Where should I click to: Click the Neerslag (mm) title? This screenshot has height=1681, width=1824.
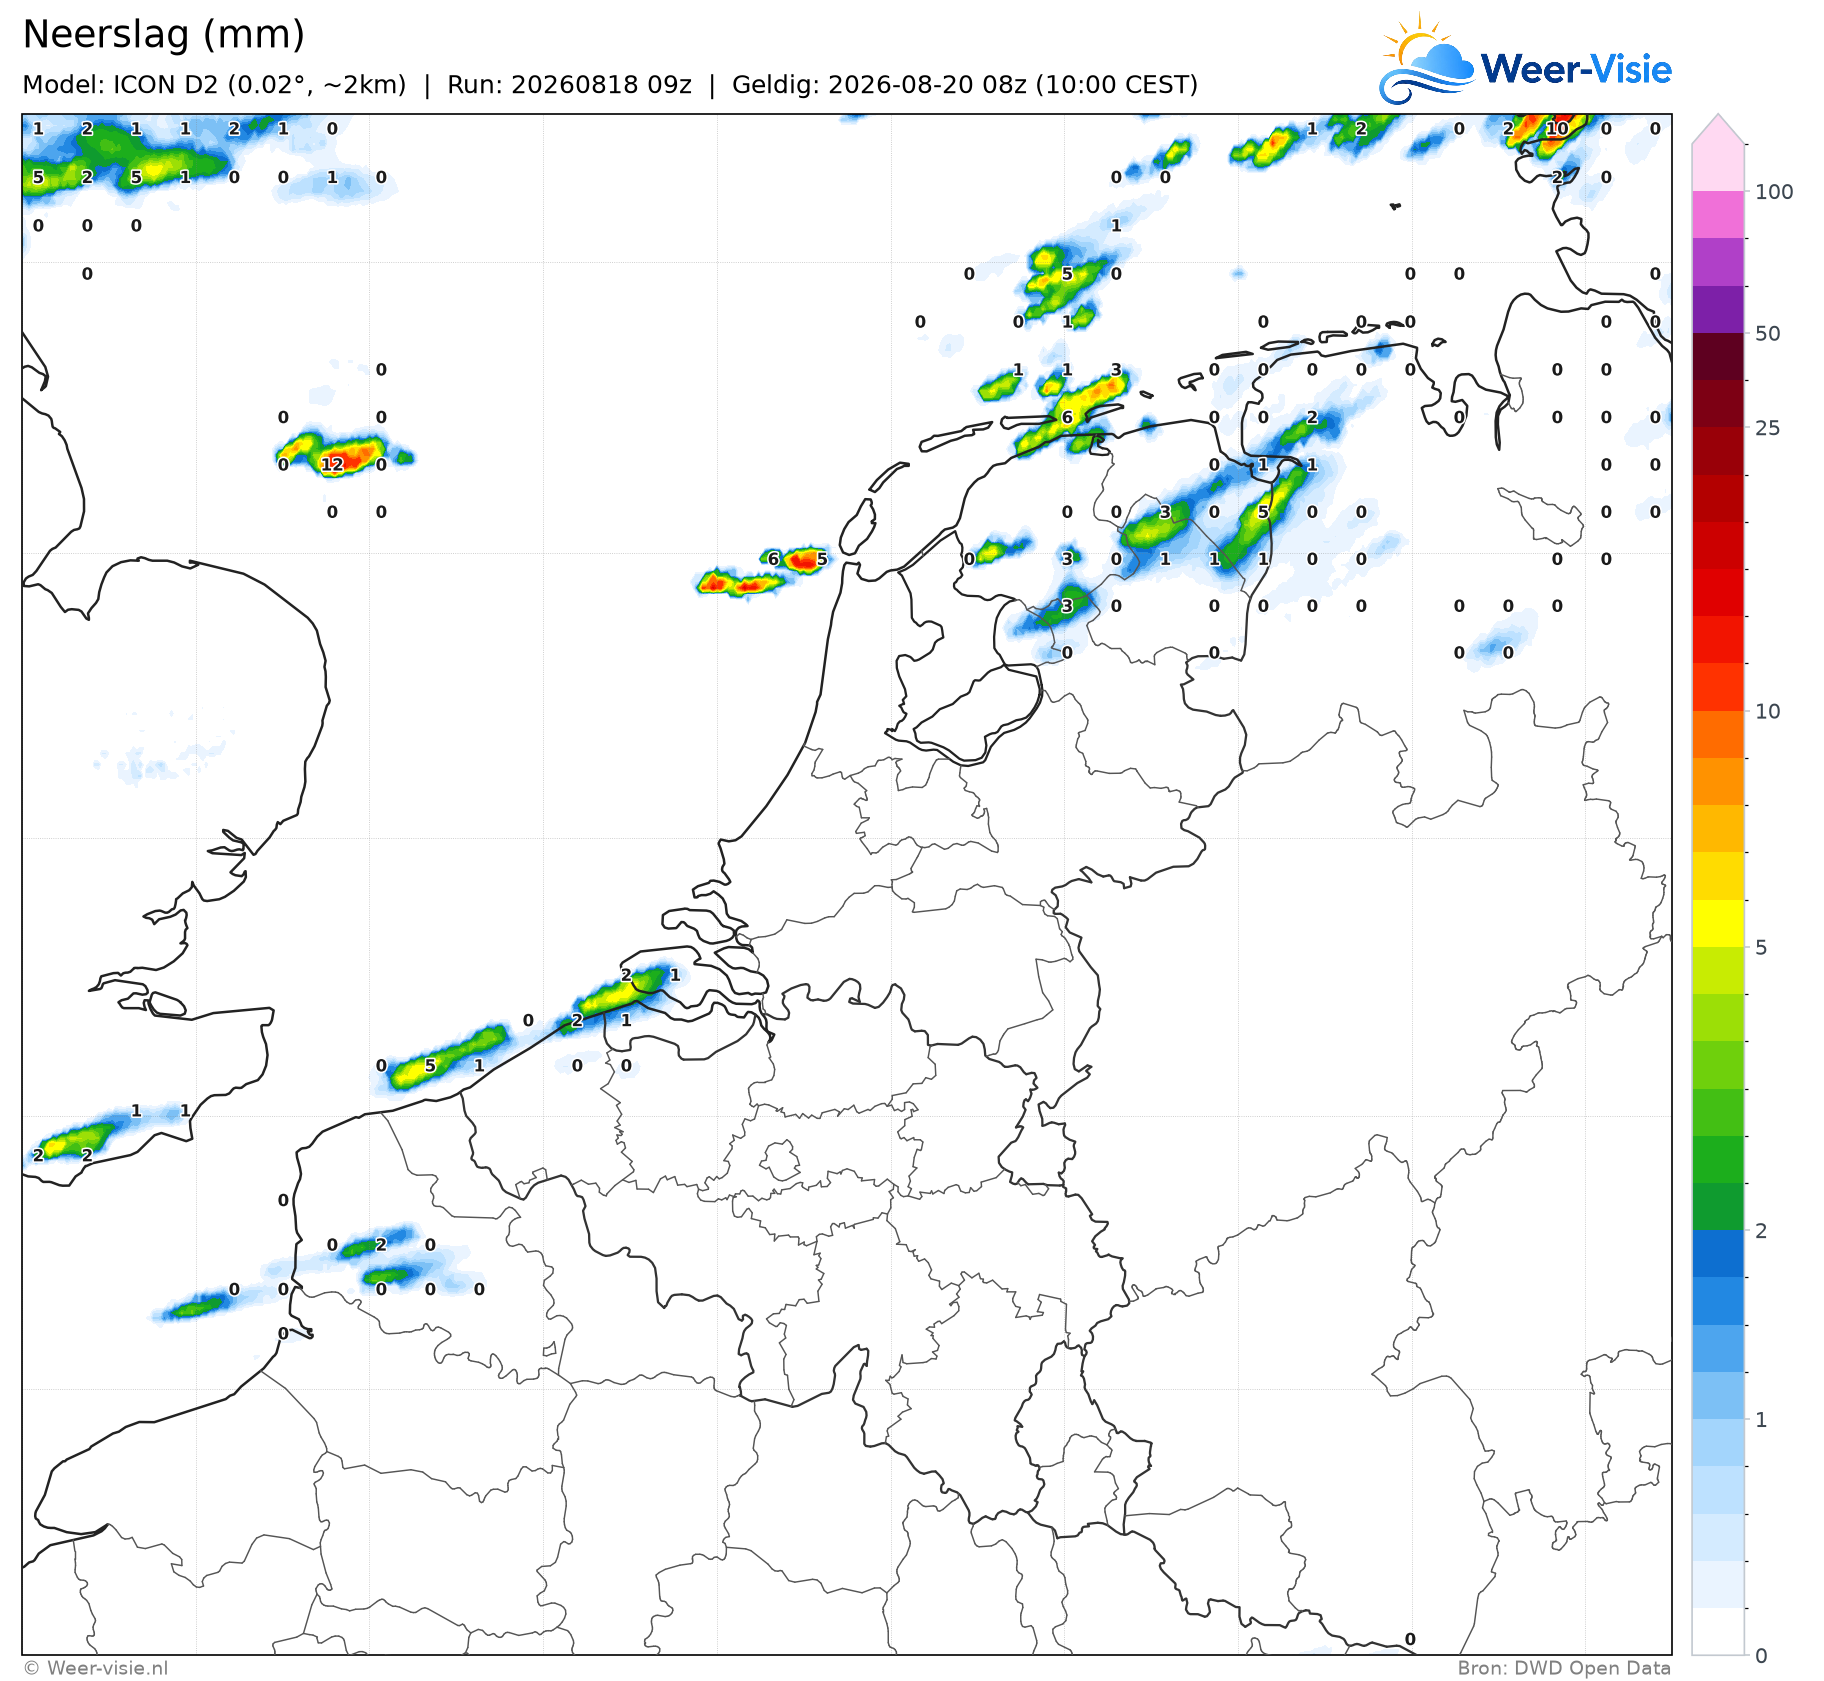point(163,34)
